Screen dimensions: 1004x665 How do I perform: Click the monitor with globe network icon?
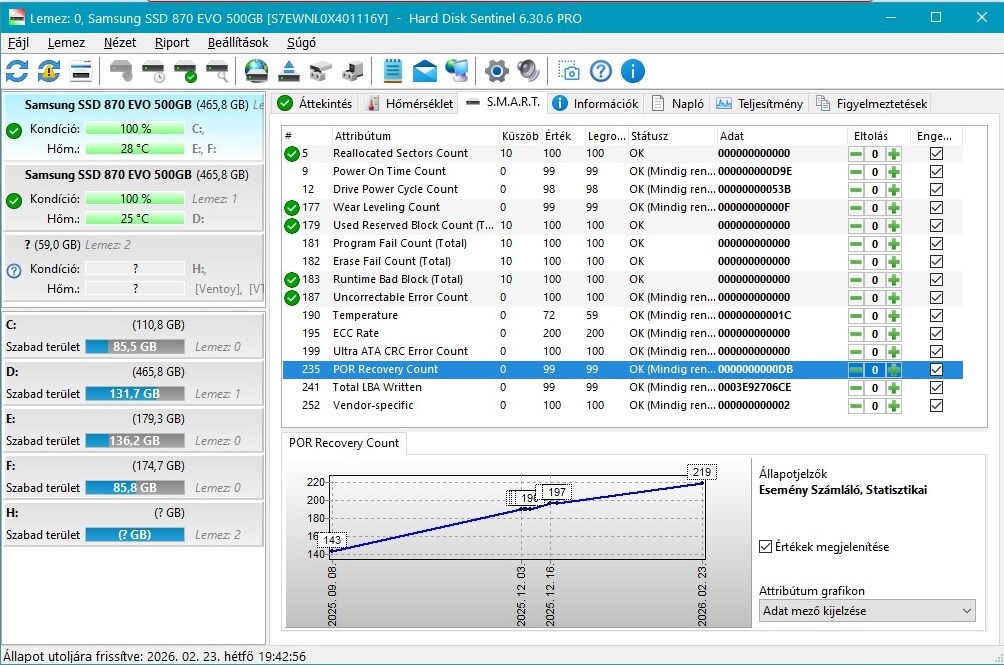[457, 71]
